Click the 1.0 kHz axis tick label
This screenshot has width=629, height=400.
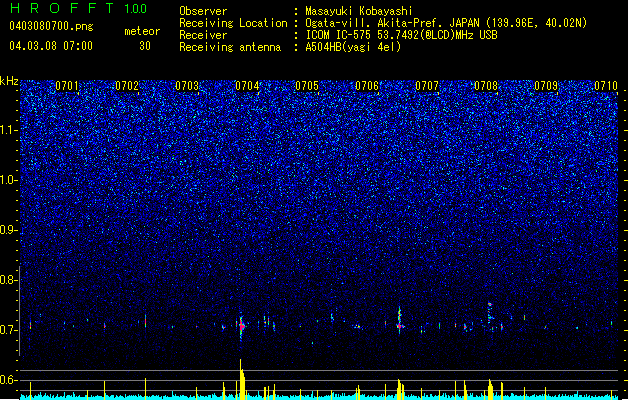point(9,180)
